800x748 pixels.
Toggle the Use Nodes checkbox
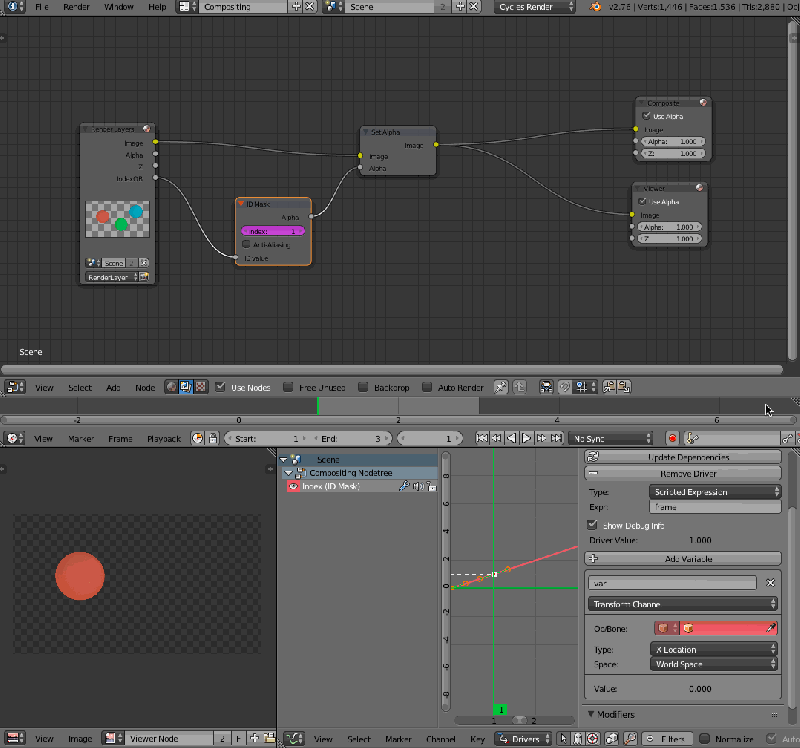tap(220, 387)
